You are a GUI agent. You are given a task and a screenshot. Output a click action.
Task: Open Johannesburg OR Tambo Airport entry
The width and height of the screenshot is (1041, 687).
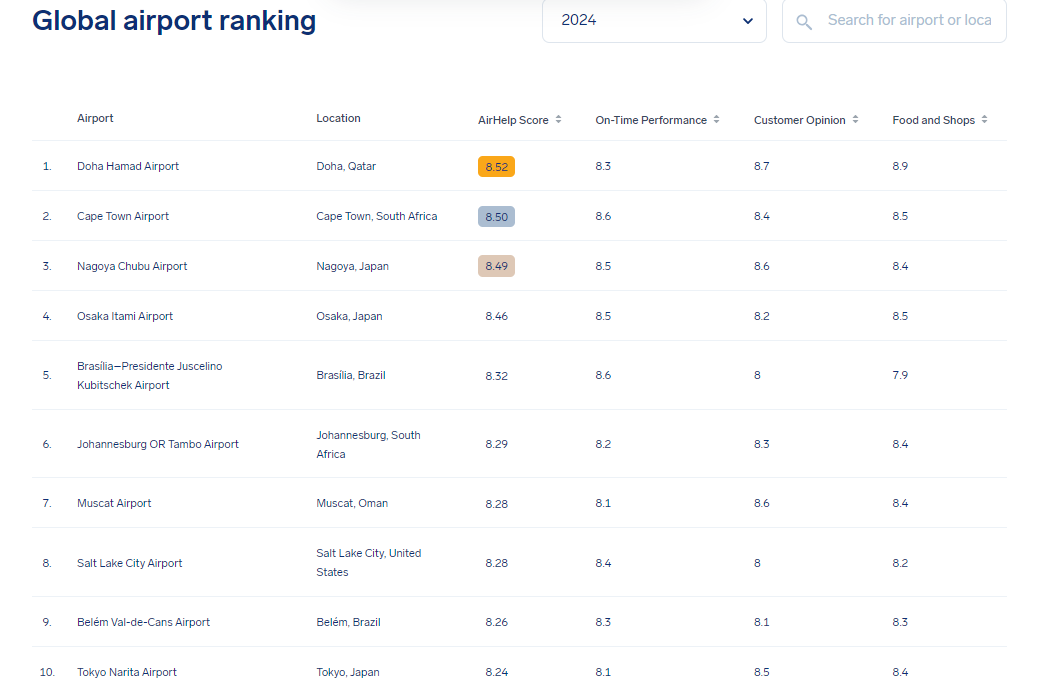coord(158,444)
